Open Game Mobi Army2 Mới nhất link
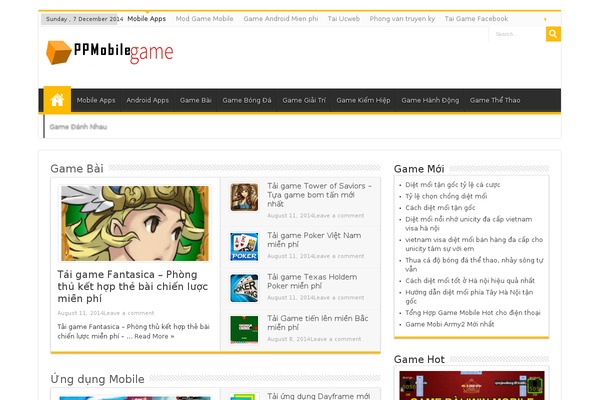Image resolution: width=600 pixels, height=400 pixels. point(450,324)
